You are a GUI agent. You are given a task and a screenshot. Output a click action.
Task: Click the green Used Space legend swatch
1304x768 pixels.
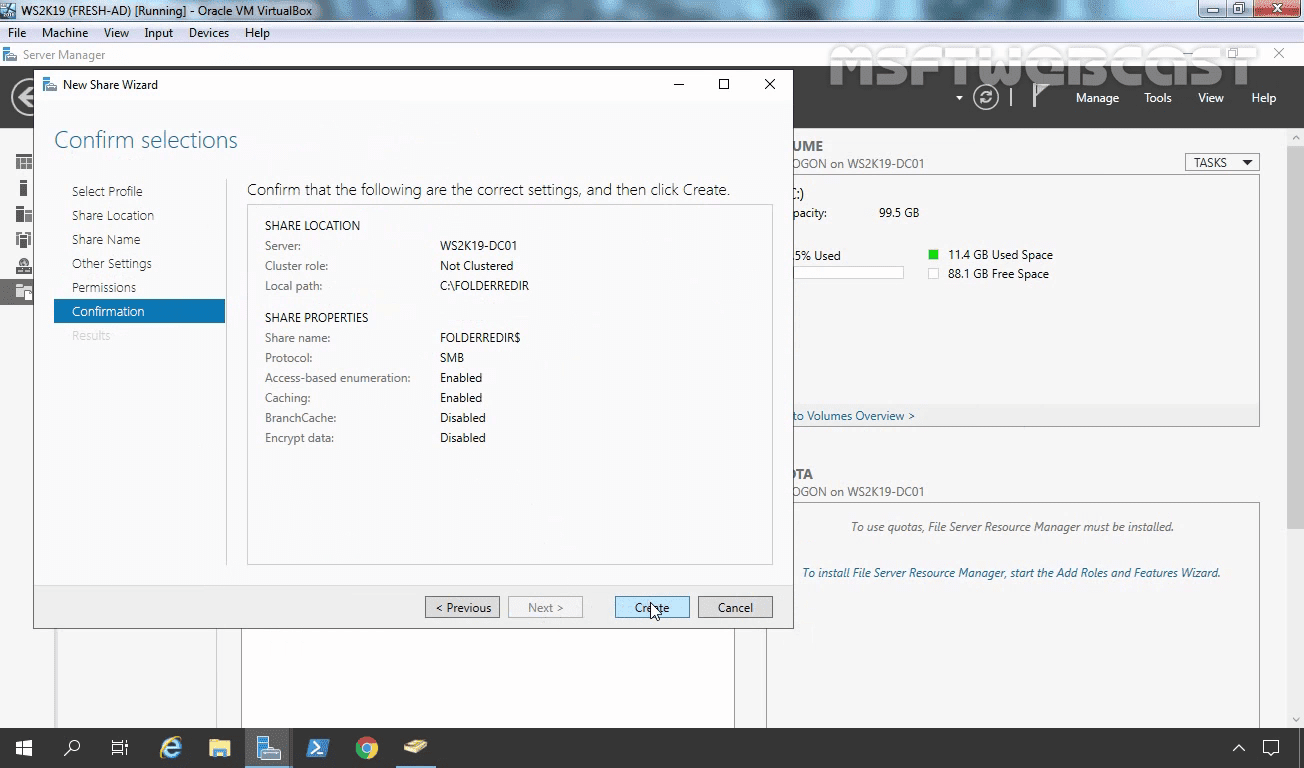pyautogui.click(x=933, y=255)
